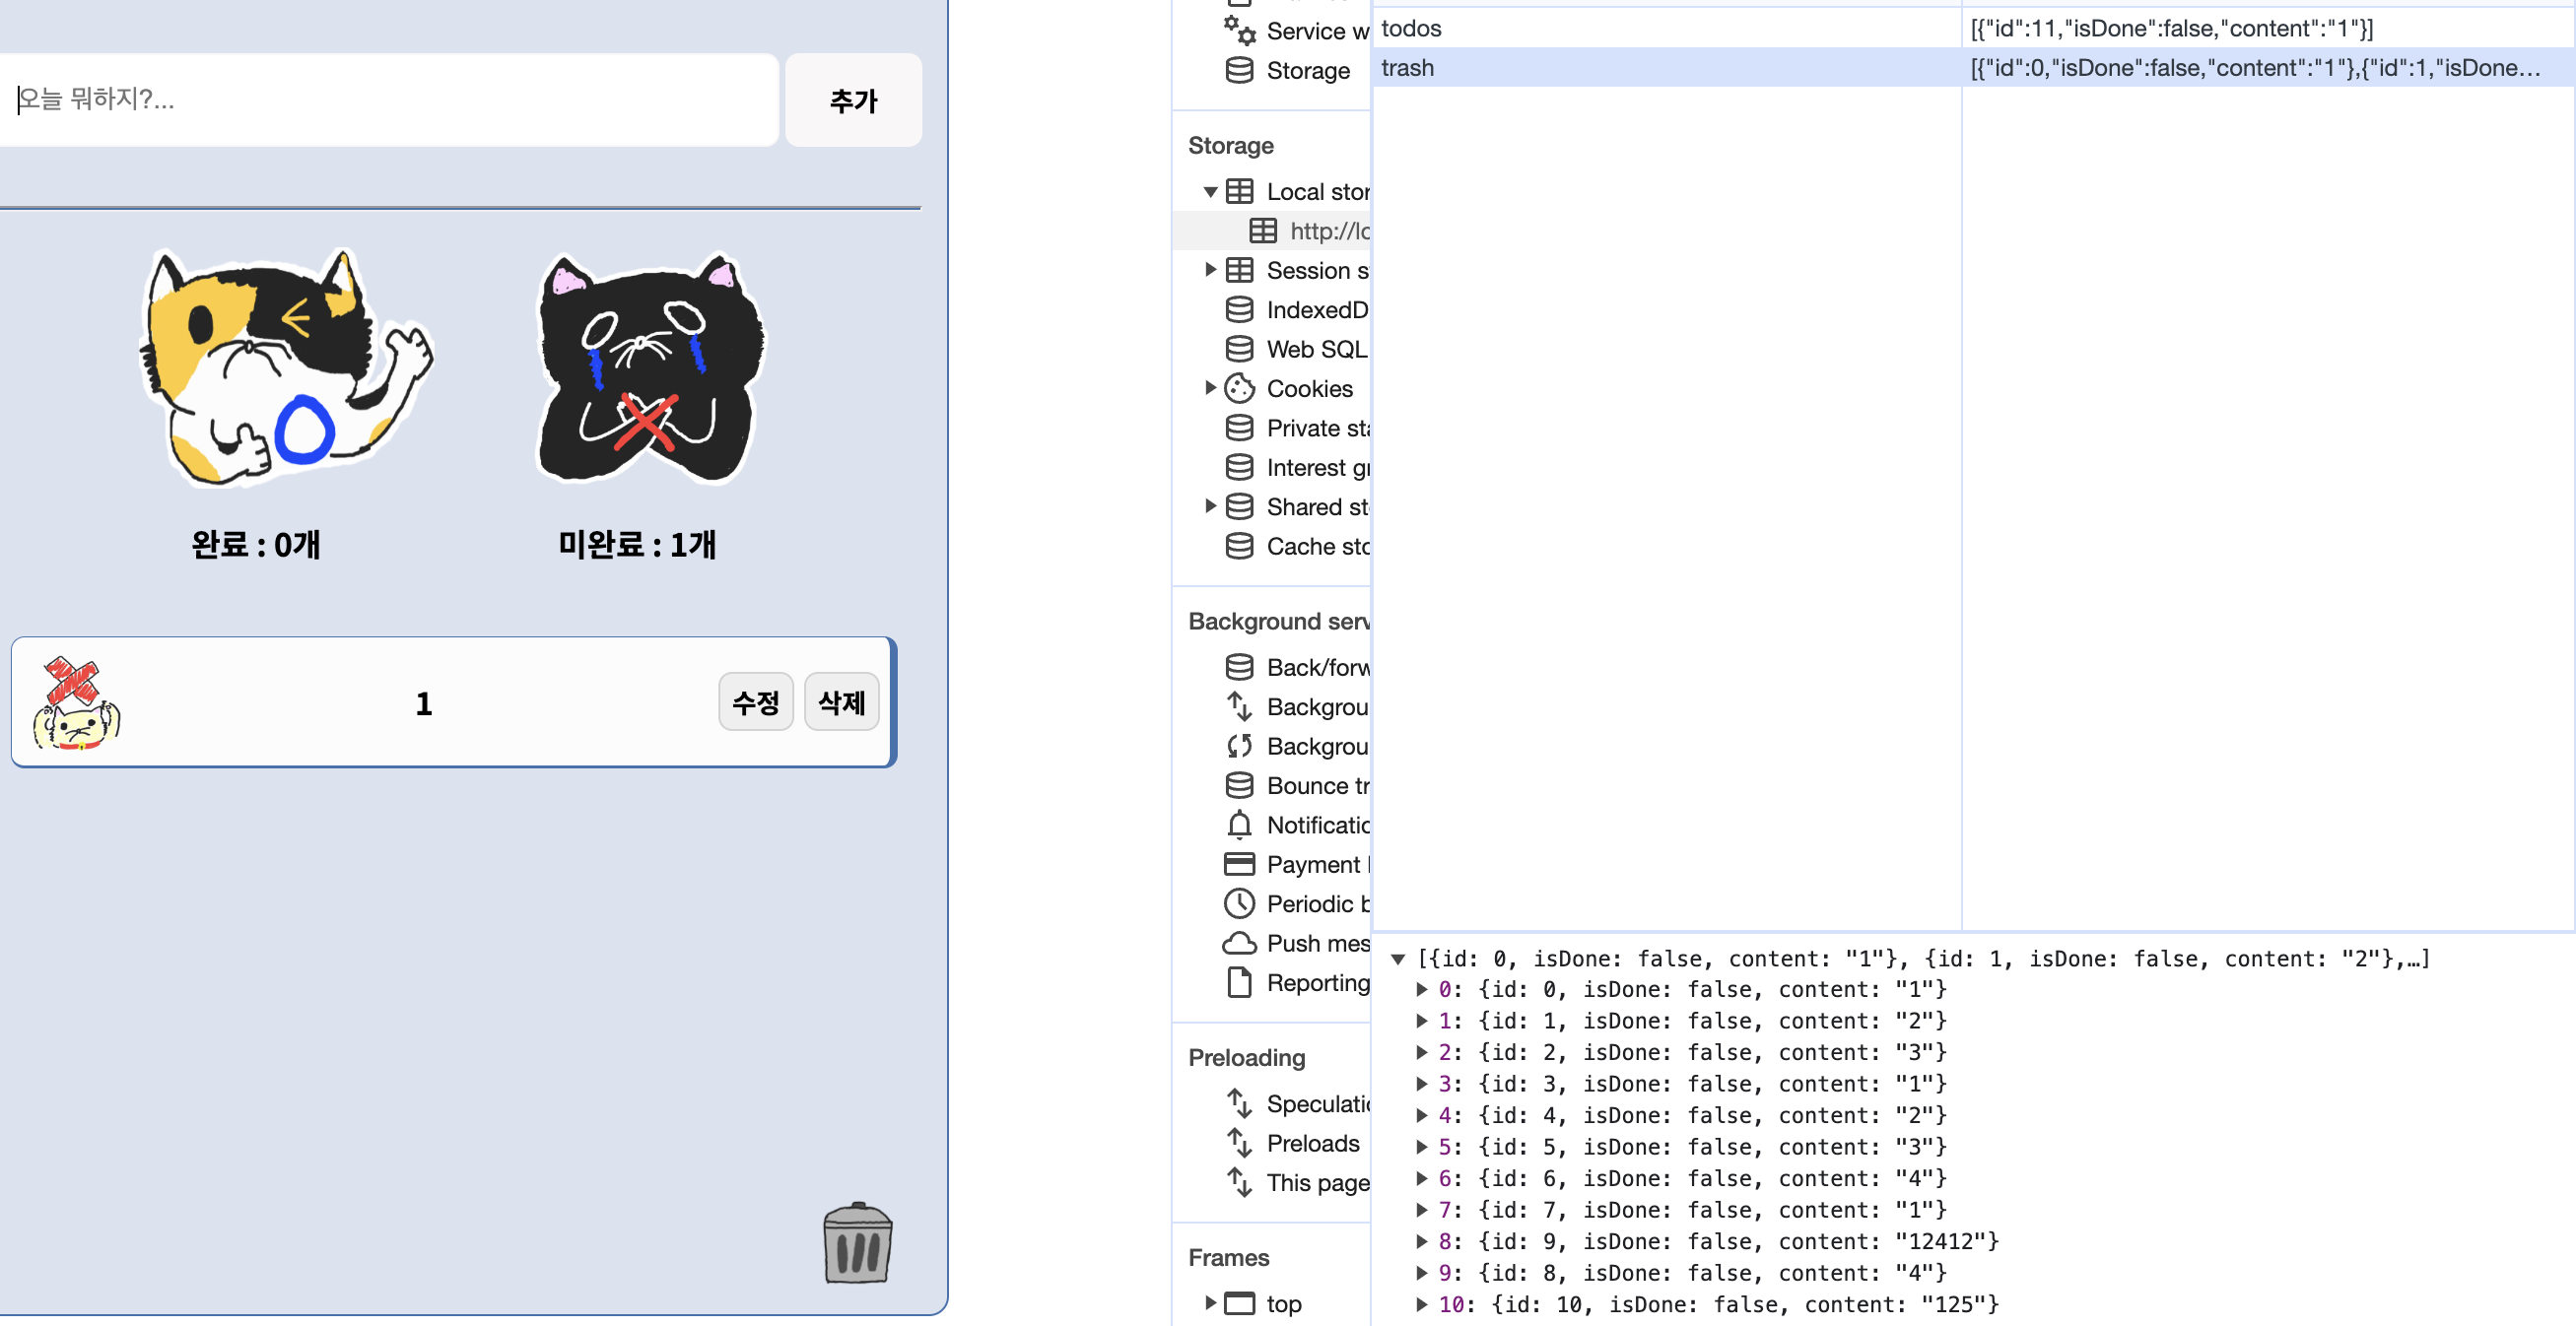Toggle the todo item's X cat done icon
Image resolution: width=2576 pixels, height=1326 pixels.
pyautogui.click(x=76, y=703)
